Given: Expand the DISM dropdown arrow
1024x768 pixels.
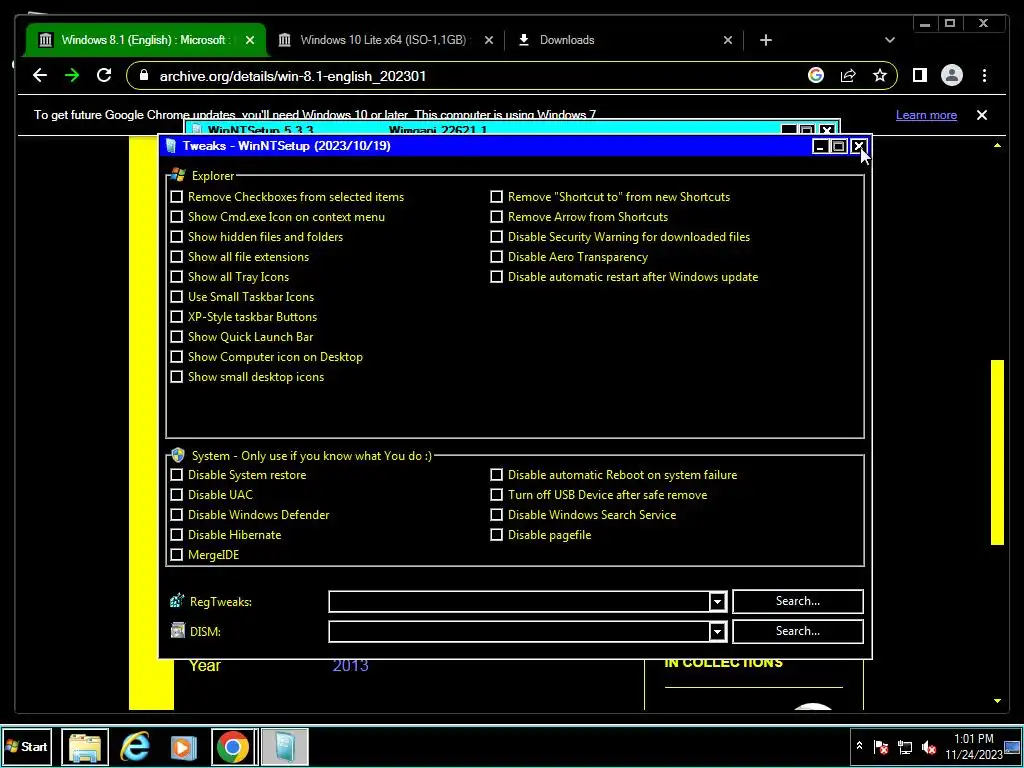Looking at the screenshot, I should point(717,632).
